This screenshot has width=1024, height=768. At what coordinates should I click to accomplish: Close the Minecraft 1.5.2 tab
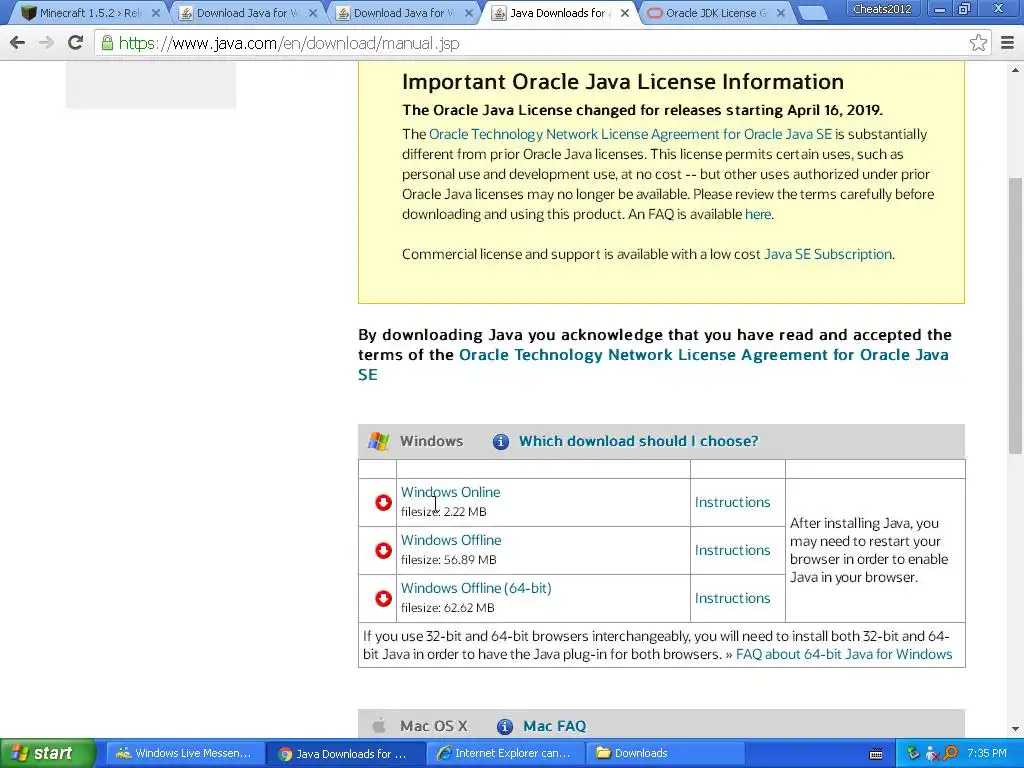tap(155, 13)
